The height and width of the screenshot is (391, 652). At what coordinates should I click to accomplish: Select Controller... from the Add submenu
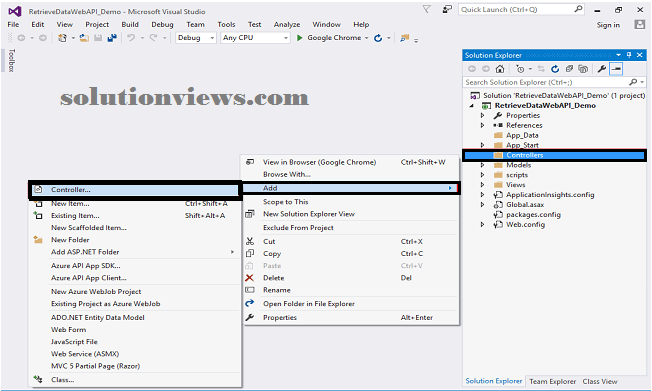(135, 190)
